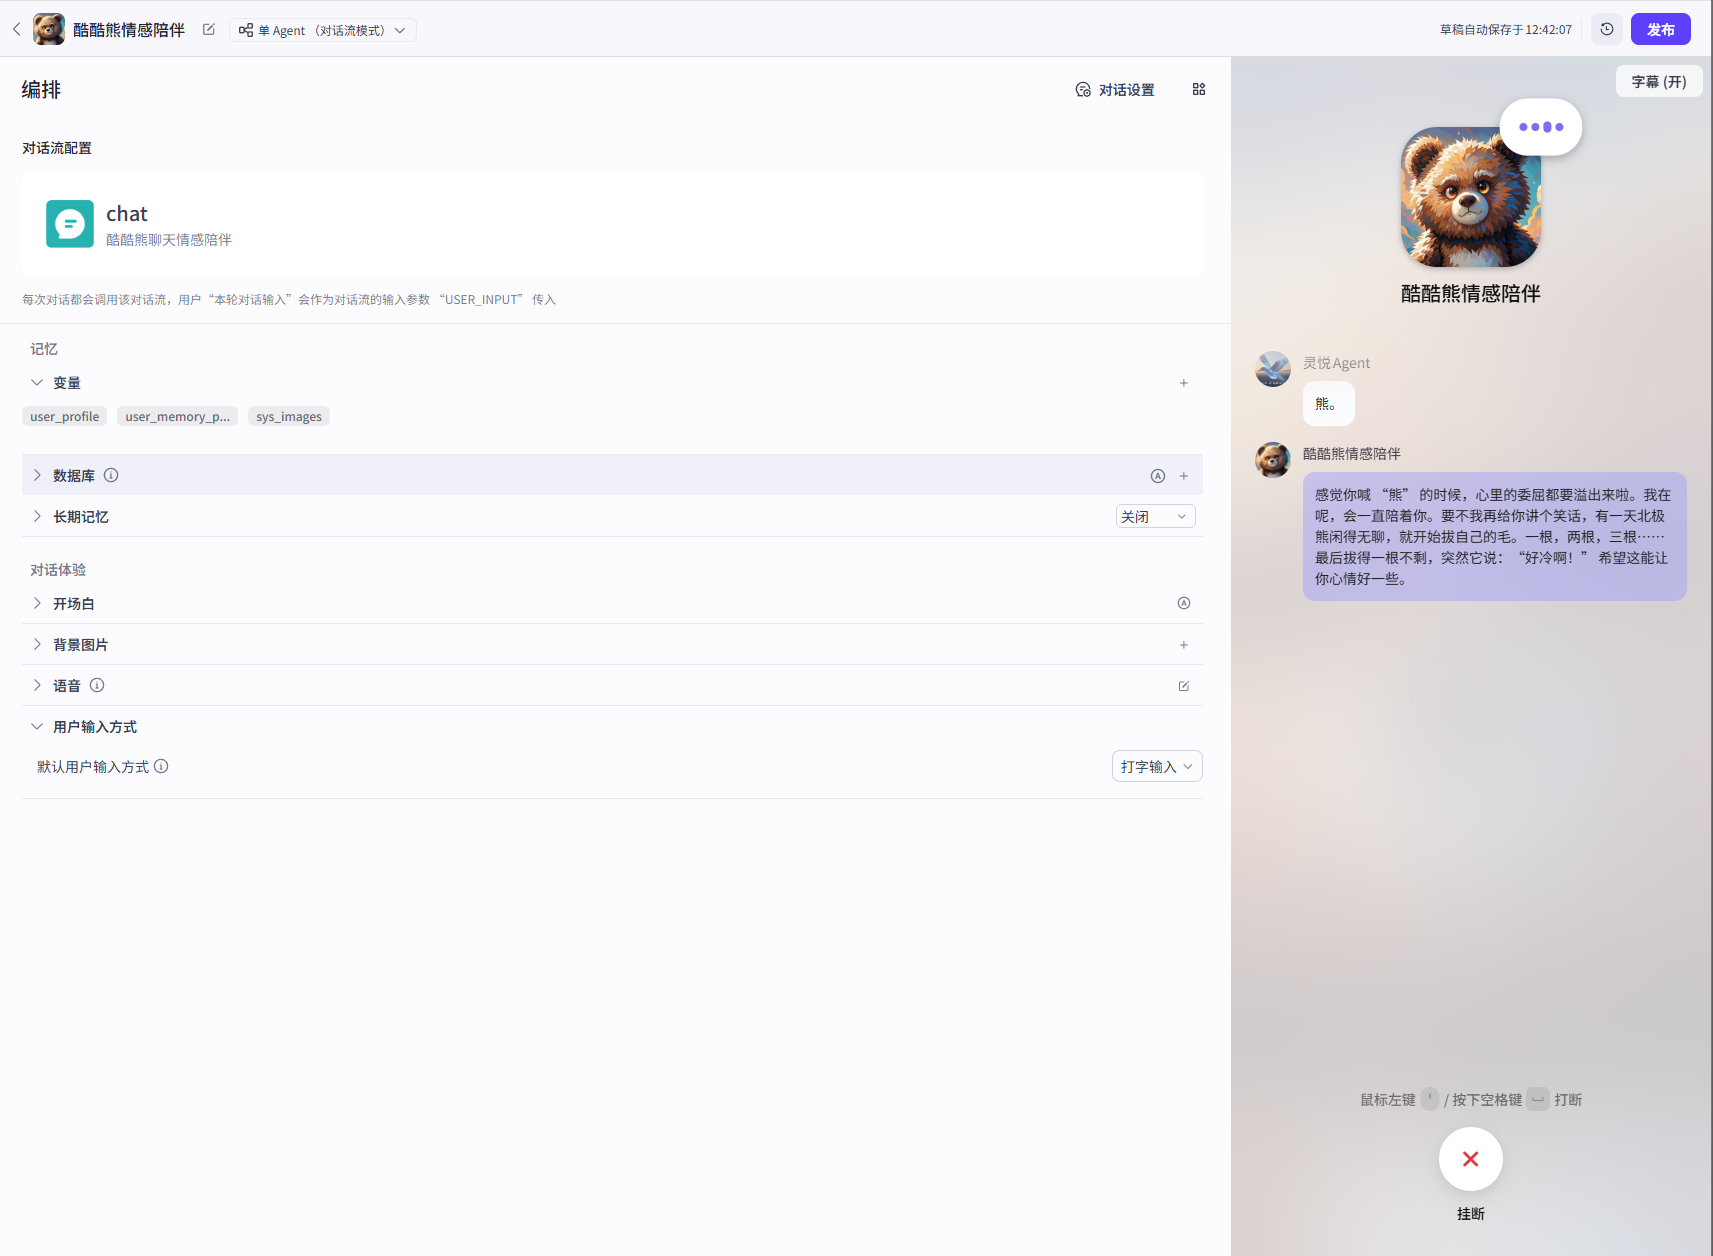Click the speaking dots bubble
The height and width of the screenshot is (1256, 1713).
coord(1541,127)
